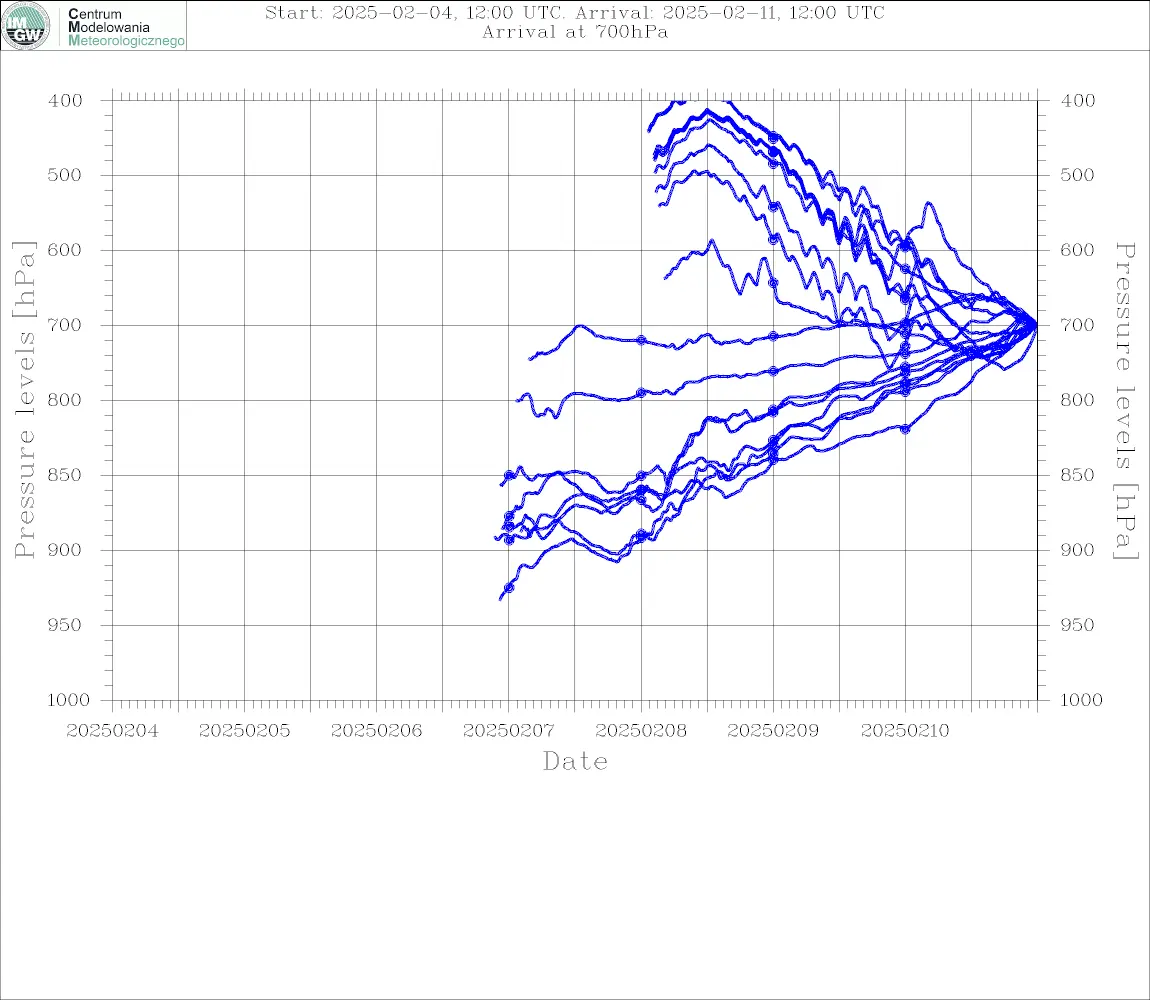Click left y-axis label 500
Image resolution: width=1150 pixels, height=1000 pixels.
pyautogui.click(x=65, y=175)
